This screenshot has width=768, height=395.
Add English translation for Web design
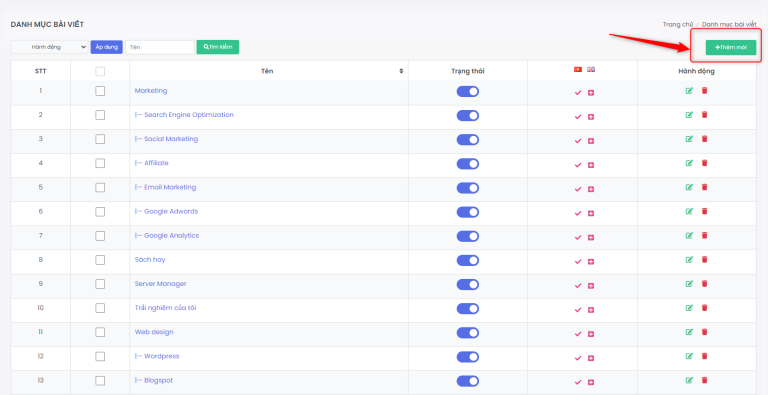[591, 334]
